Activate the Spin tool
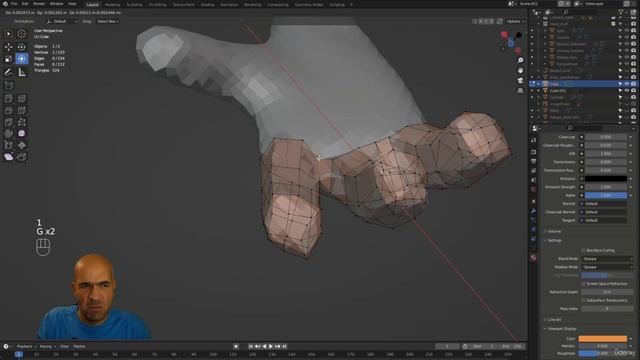This screenshot has width=640, height=360. [9, 133]
